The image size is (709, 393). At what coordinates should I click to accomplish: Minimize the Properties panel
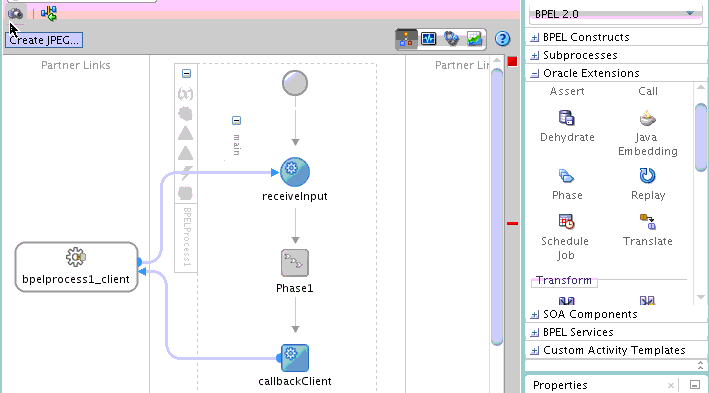pyautogui.click(x=695, y=385)
